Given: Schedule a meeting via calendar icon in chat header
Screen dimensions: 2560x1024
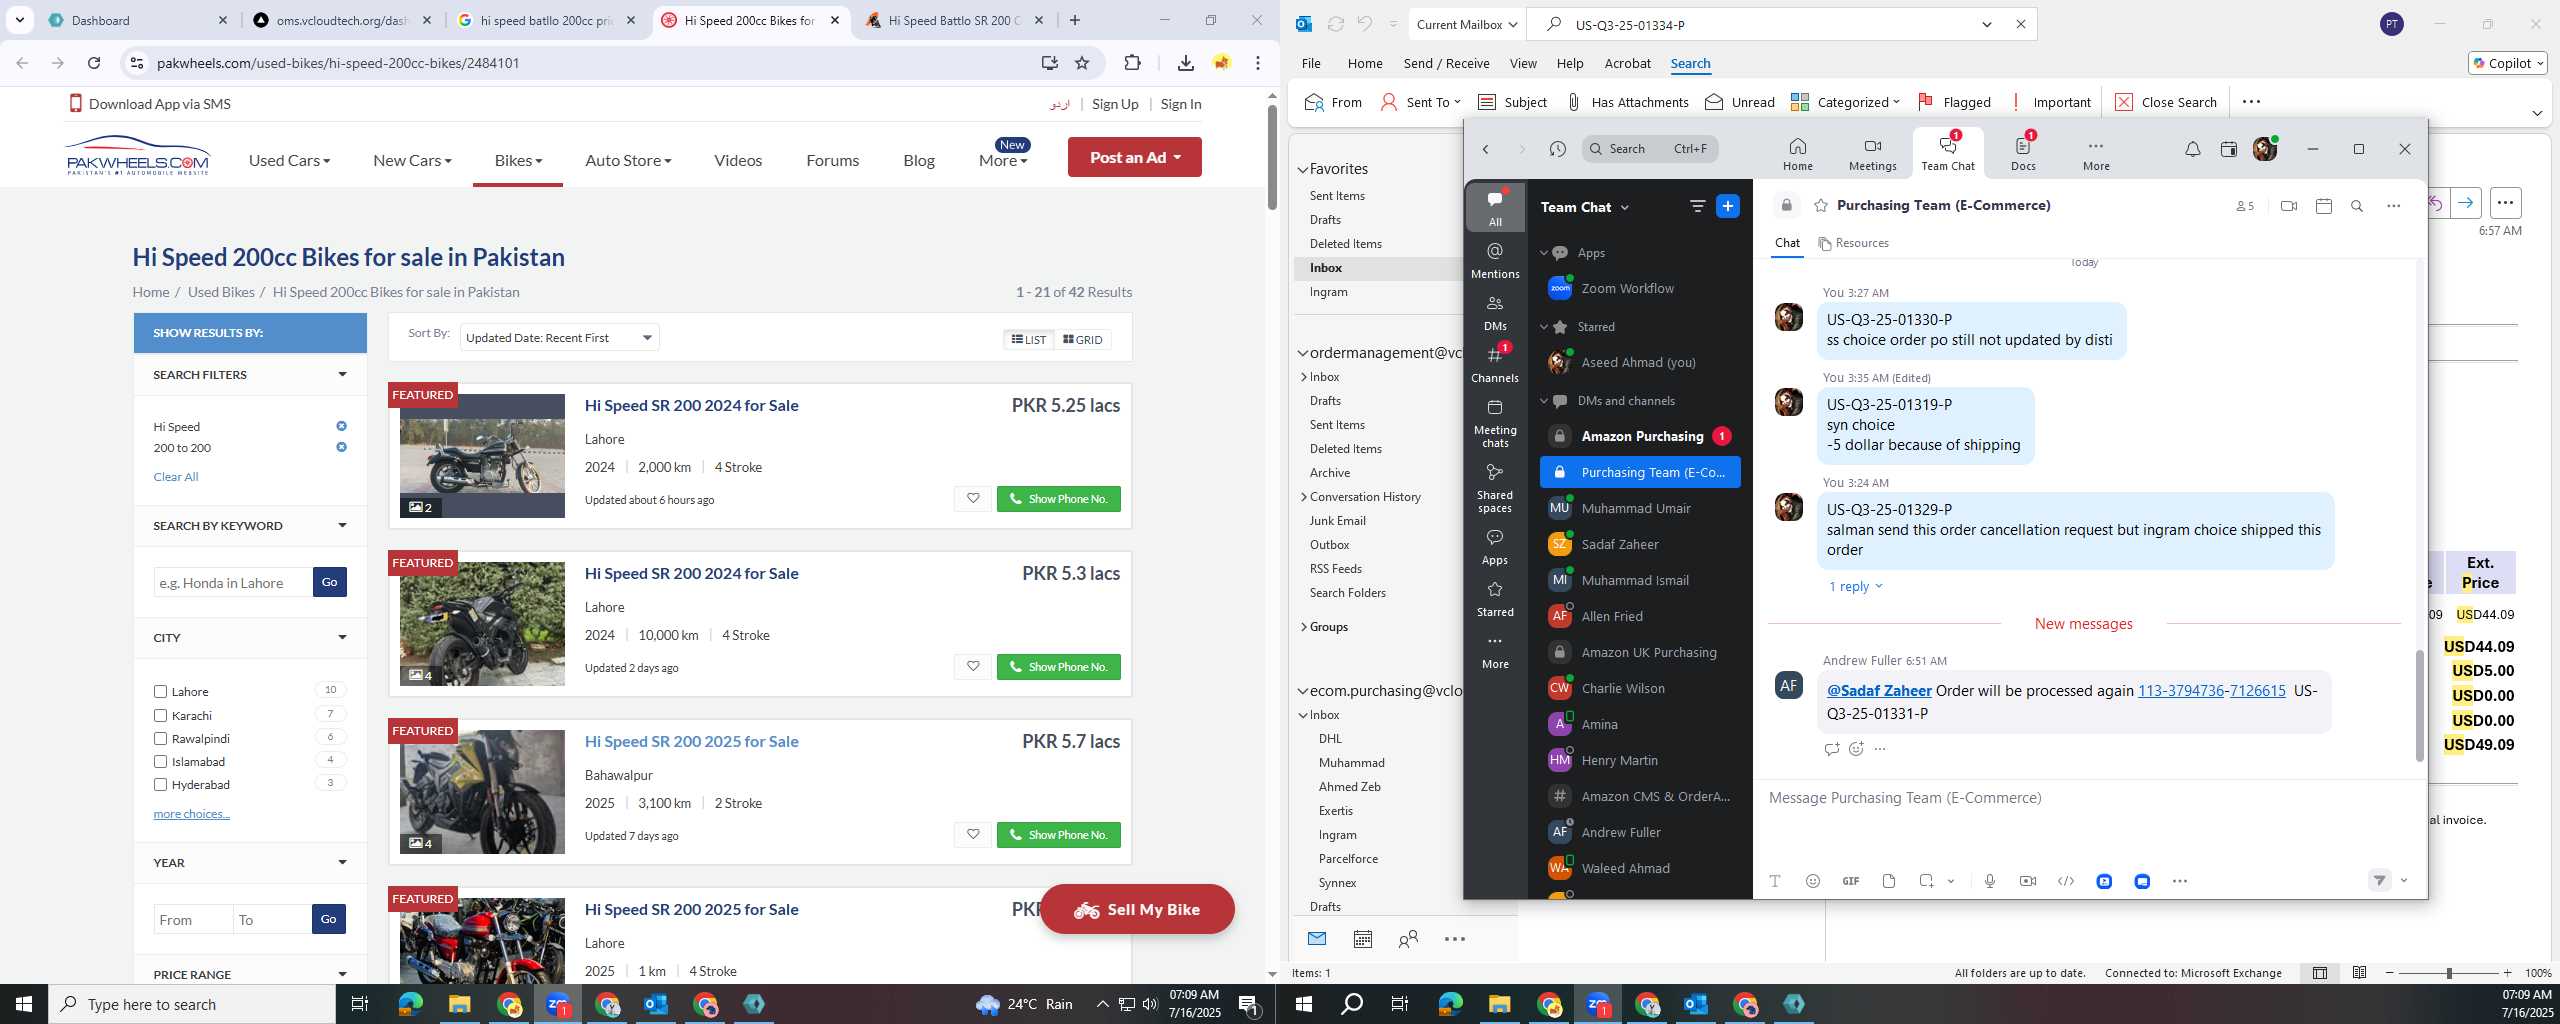Looking at the screenshot, I should 2323,206.
